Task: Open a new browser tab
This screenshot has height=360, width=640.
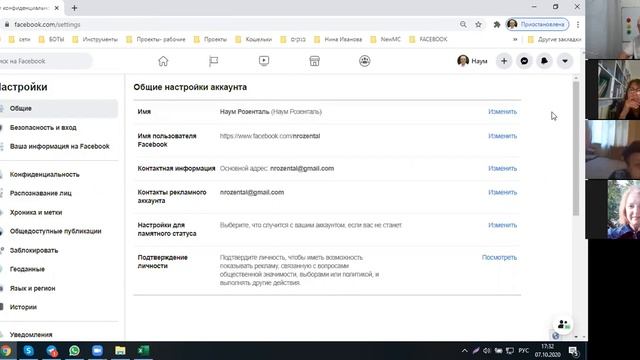Action: pos(74,8)
